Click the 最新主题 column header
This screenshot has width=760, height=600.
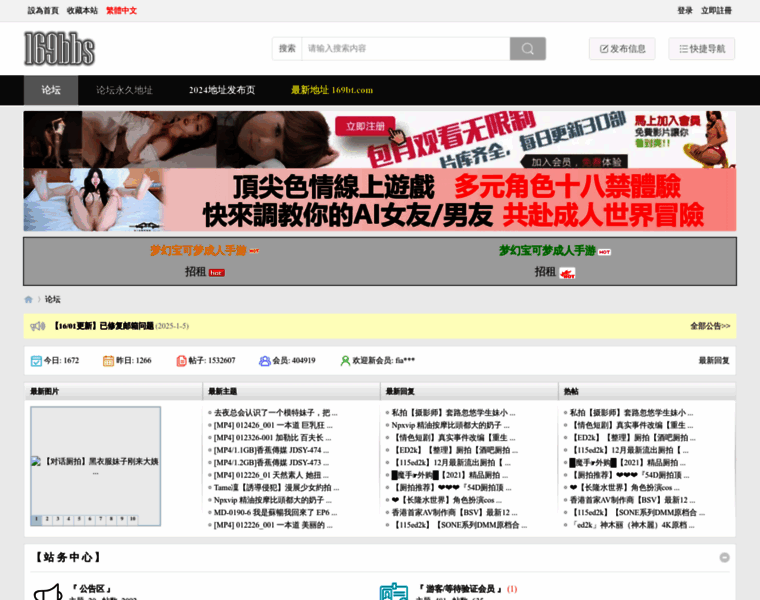[222, 392]
